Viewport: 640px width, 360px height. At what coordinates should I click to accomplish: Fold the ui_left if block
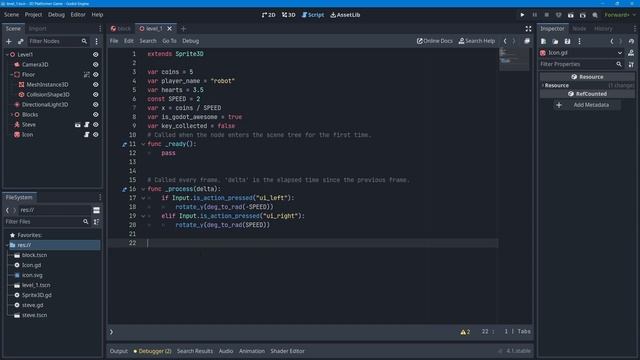tap(143, 198)
